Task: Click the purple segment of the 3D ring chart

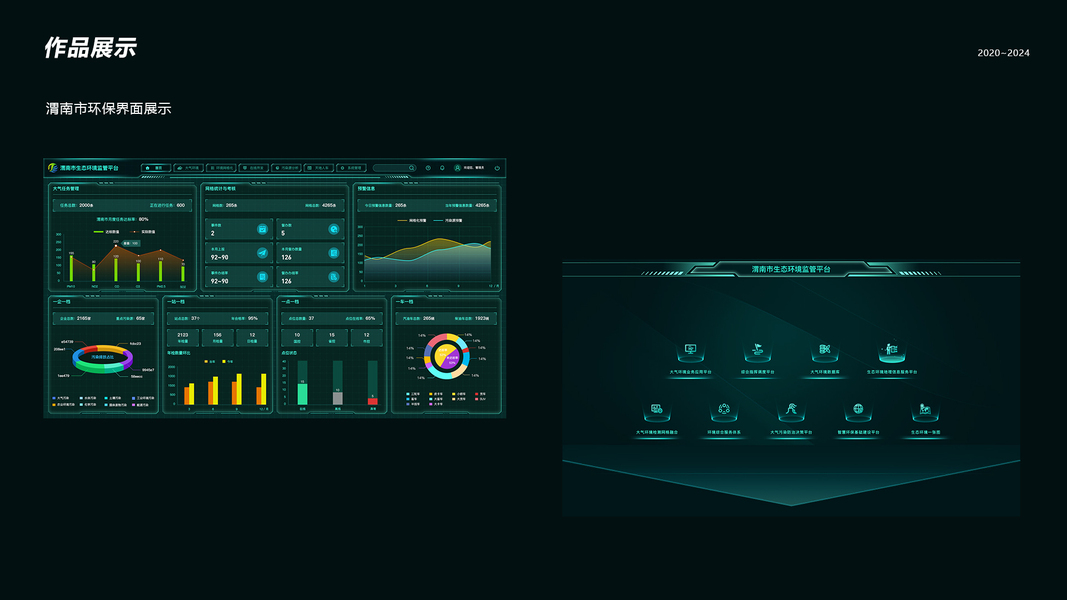Action: tap(127, 360)
